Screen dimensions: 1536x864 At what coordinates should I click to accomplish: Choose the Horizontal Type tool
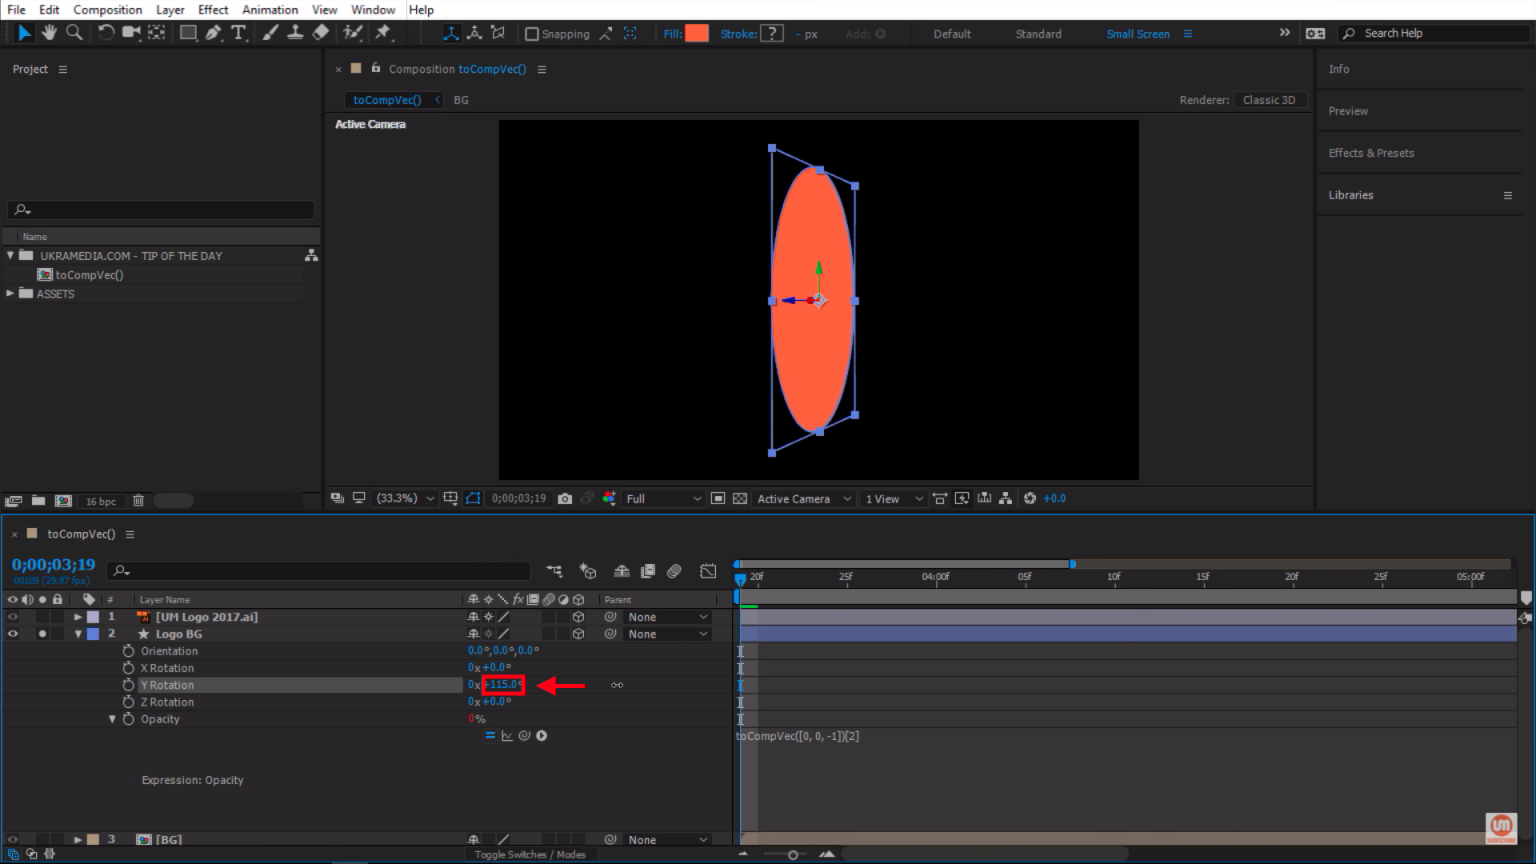(238, 33)
